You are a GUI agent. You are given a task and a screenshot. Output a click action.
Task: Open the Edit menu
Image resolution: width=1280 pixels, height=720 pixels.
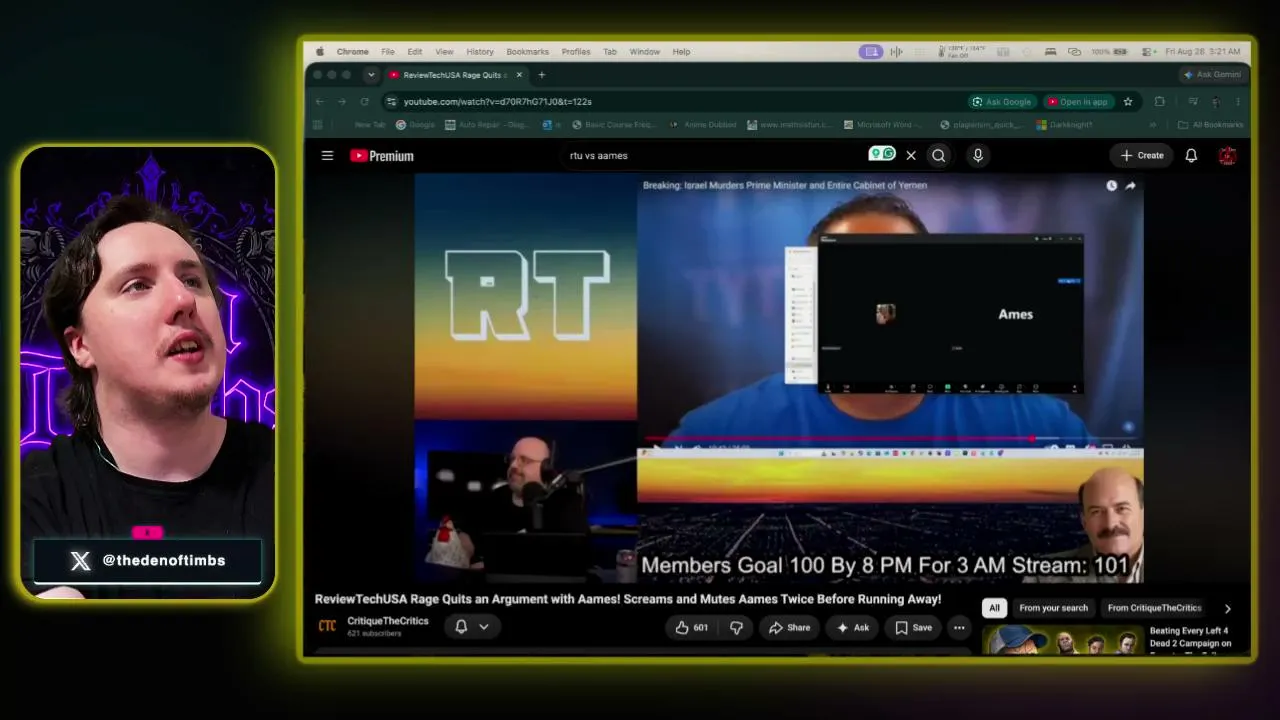coord(415,52)
